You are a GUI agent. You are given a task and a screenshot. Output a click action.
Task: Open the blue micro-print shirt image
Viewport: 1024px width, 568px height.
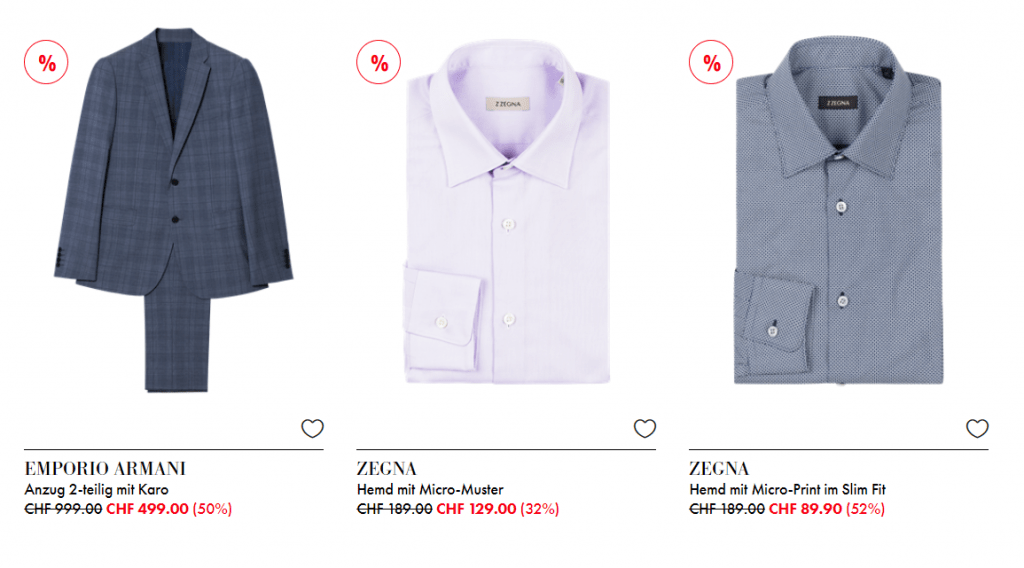tap(839, 210)
